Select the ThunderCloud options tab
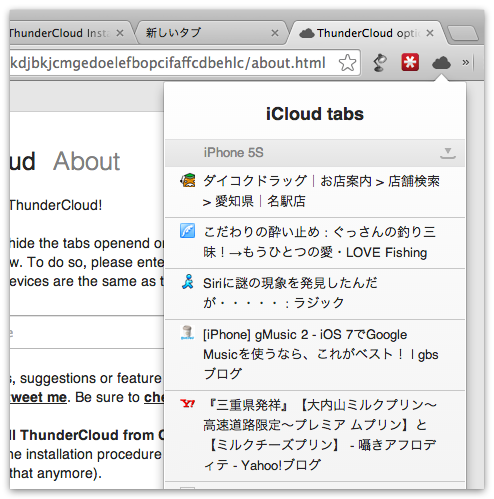The width and height of the screenshot is (494, 499). 367,33
